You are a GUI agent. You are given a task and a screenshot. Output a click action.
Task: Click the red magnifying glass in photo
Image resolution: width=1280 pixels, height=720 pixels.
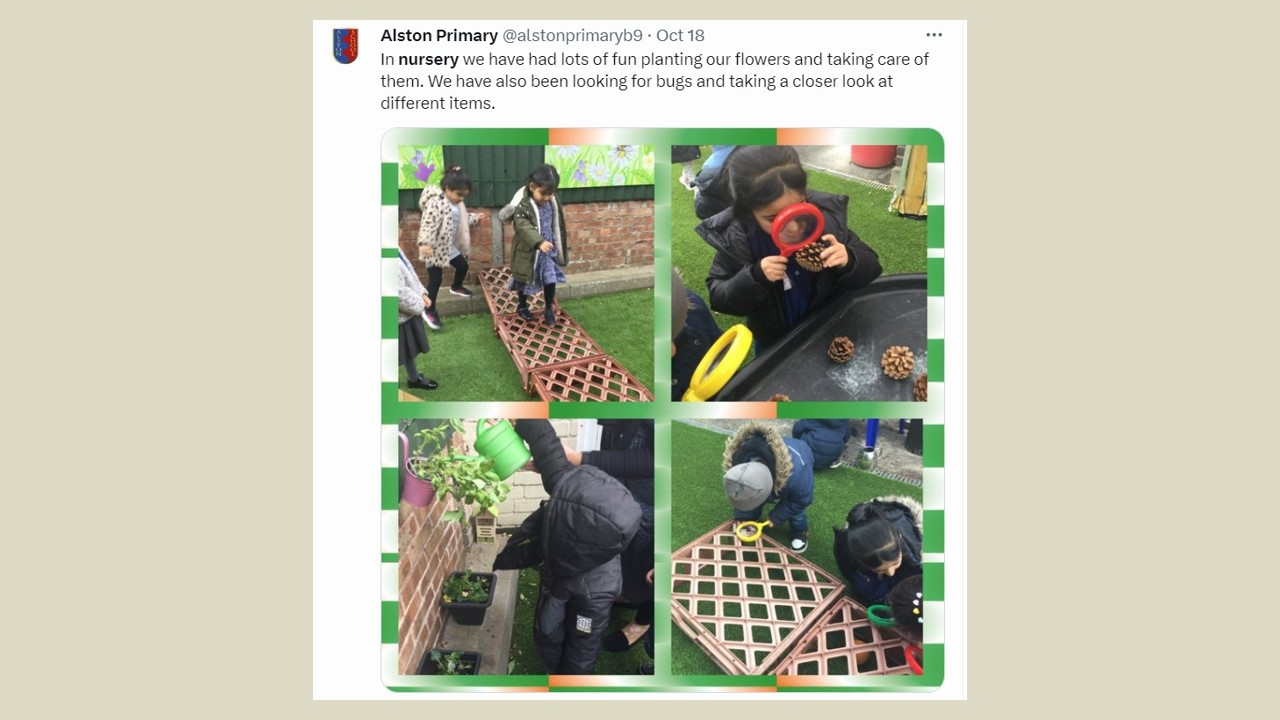[797, 228]
